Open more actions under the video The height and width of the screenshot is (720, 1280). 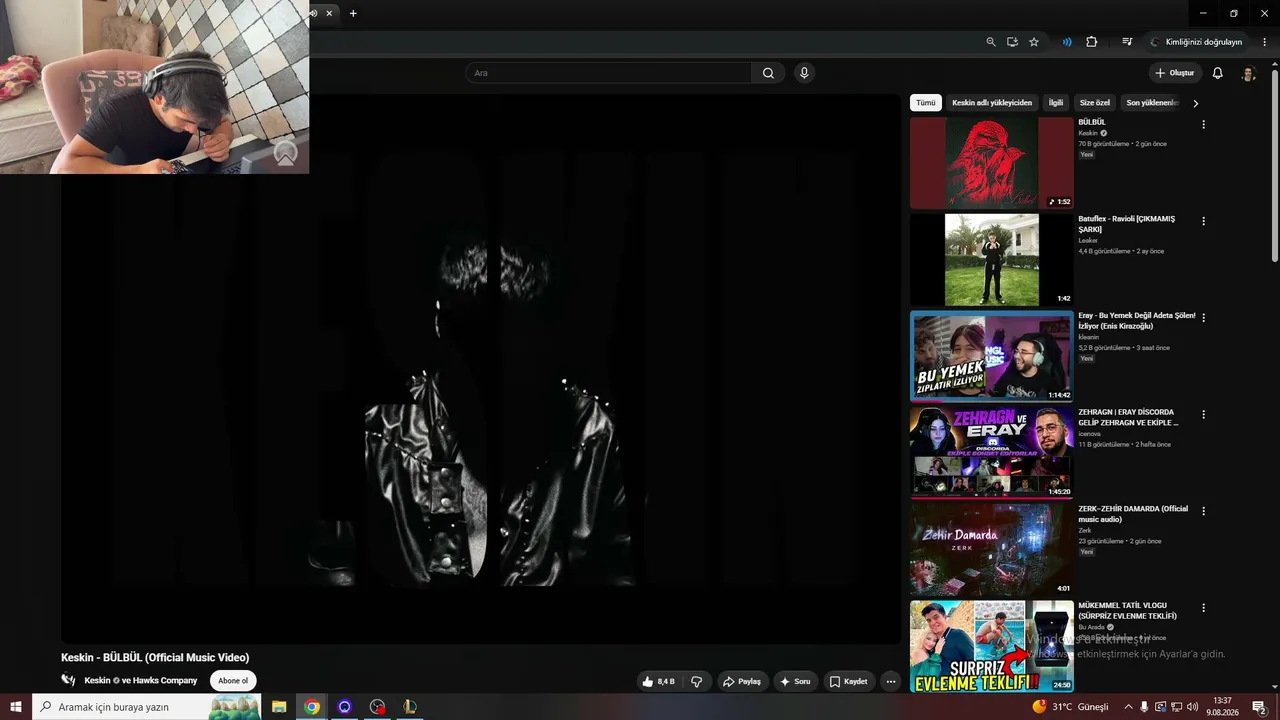(891, 681)
